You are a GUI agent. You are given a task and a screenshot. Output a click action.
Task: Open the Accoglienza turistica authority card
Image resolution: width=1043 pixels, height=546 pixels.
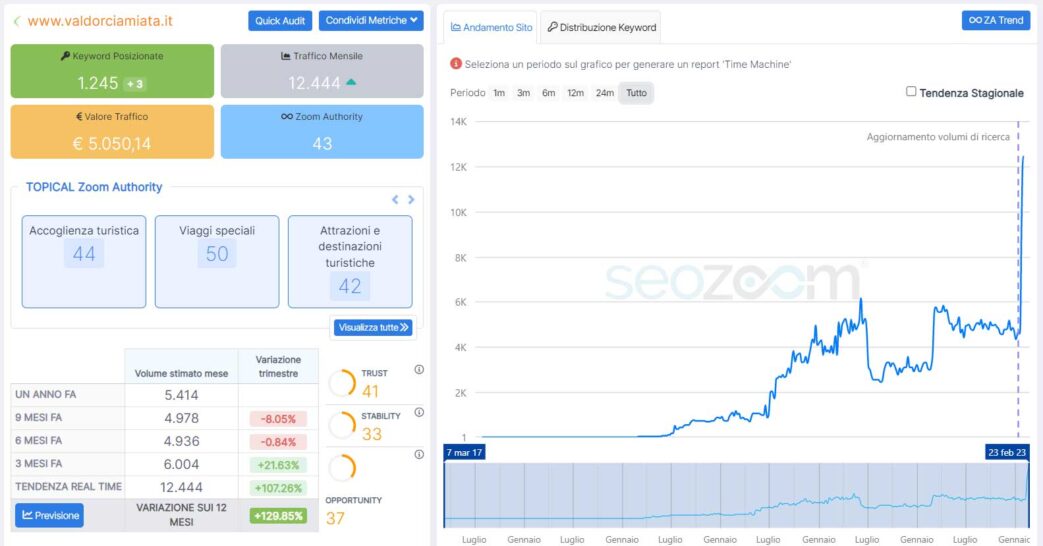point(84,261)
